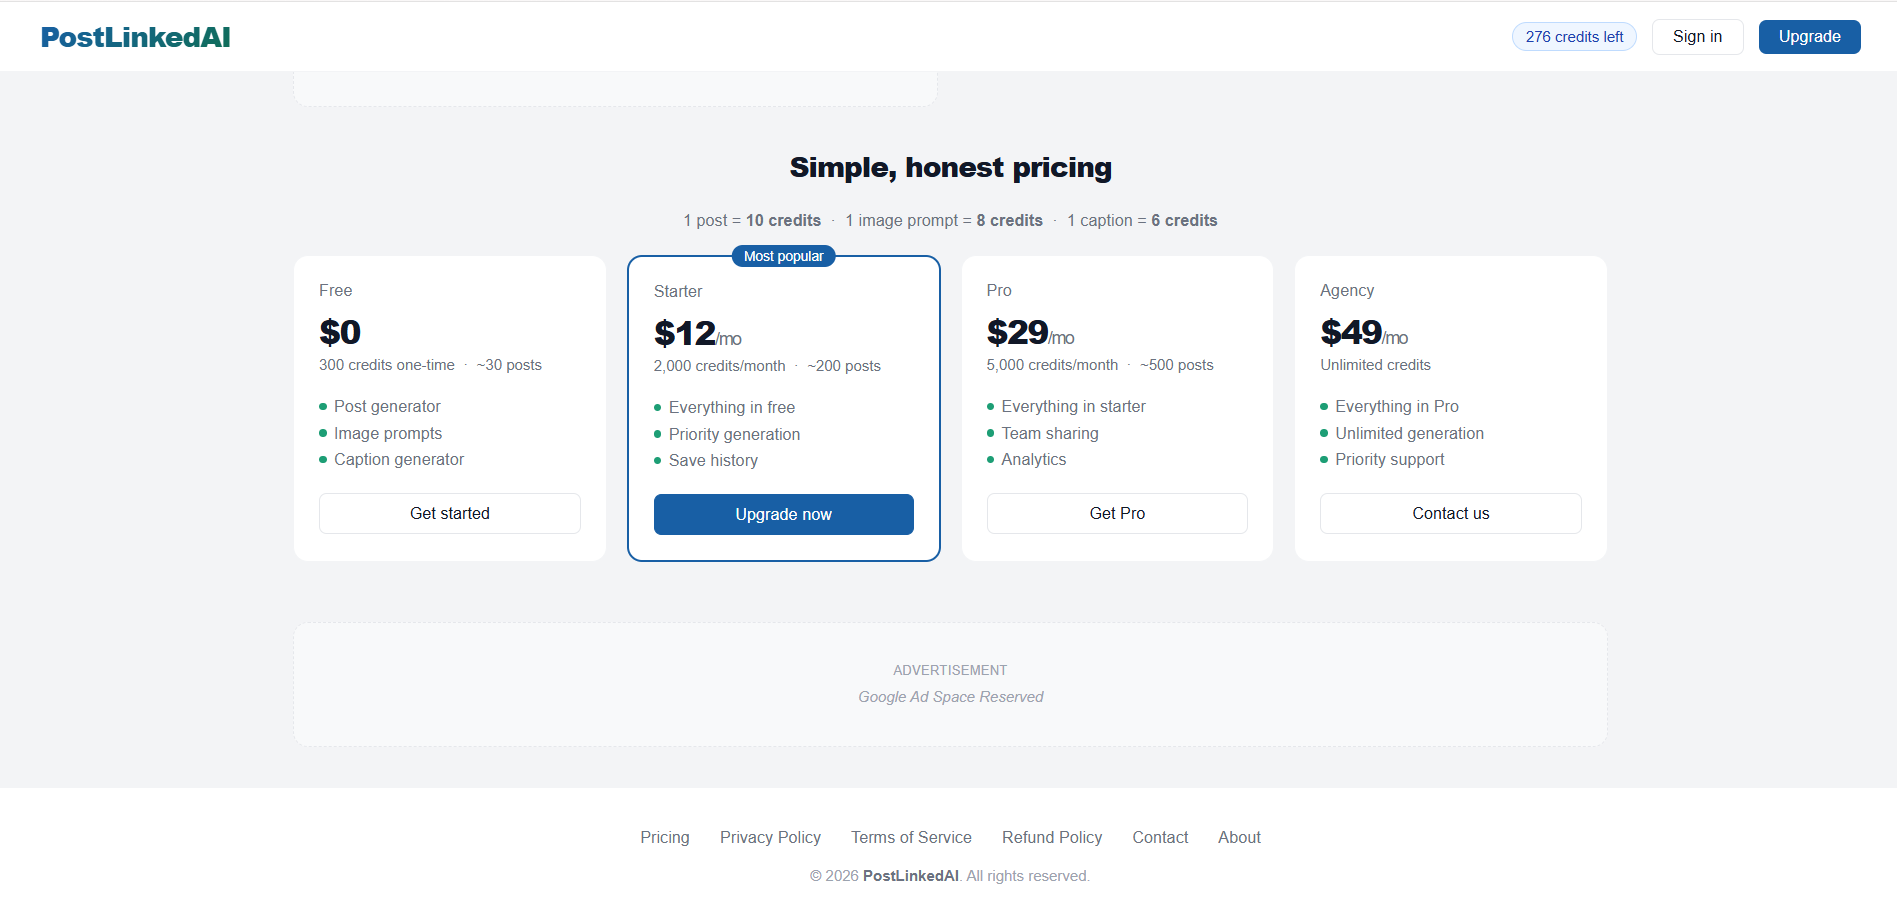
Task: Open the 276 credits left badge
Action: pos(1574,37)
